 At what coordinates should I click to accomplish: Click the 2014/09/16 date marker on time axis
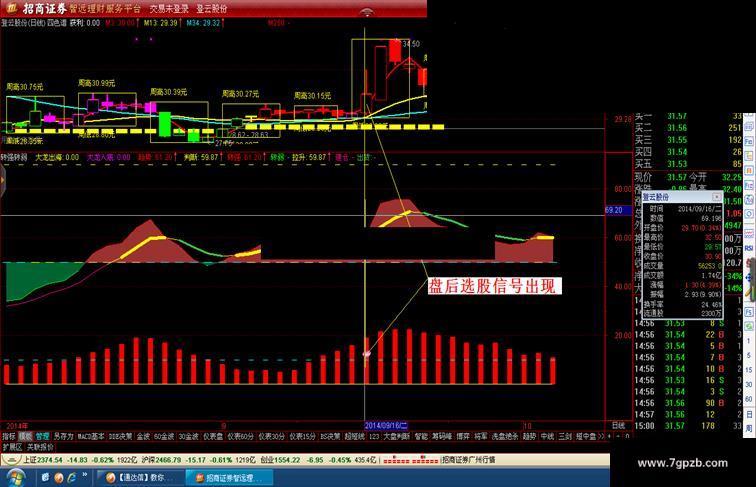(x=386, y=425)
